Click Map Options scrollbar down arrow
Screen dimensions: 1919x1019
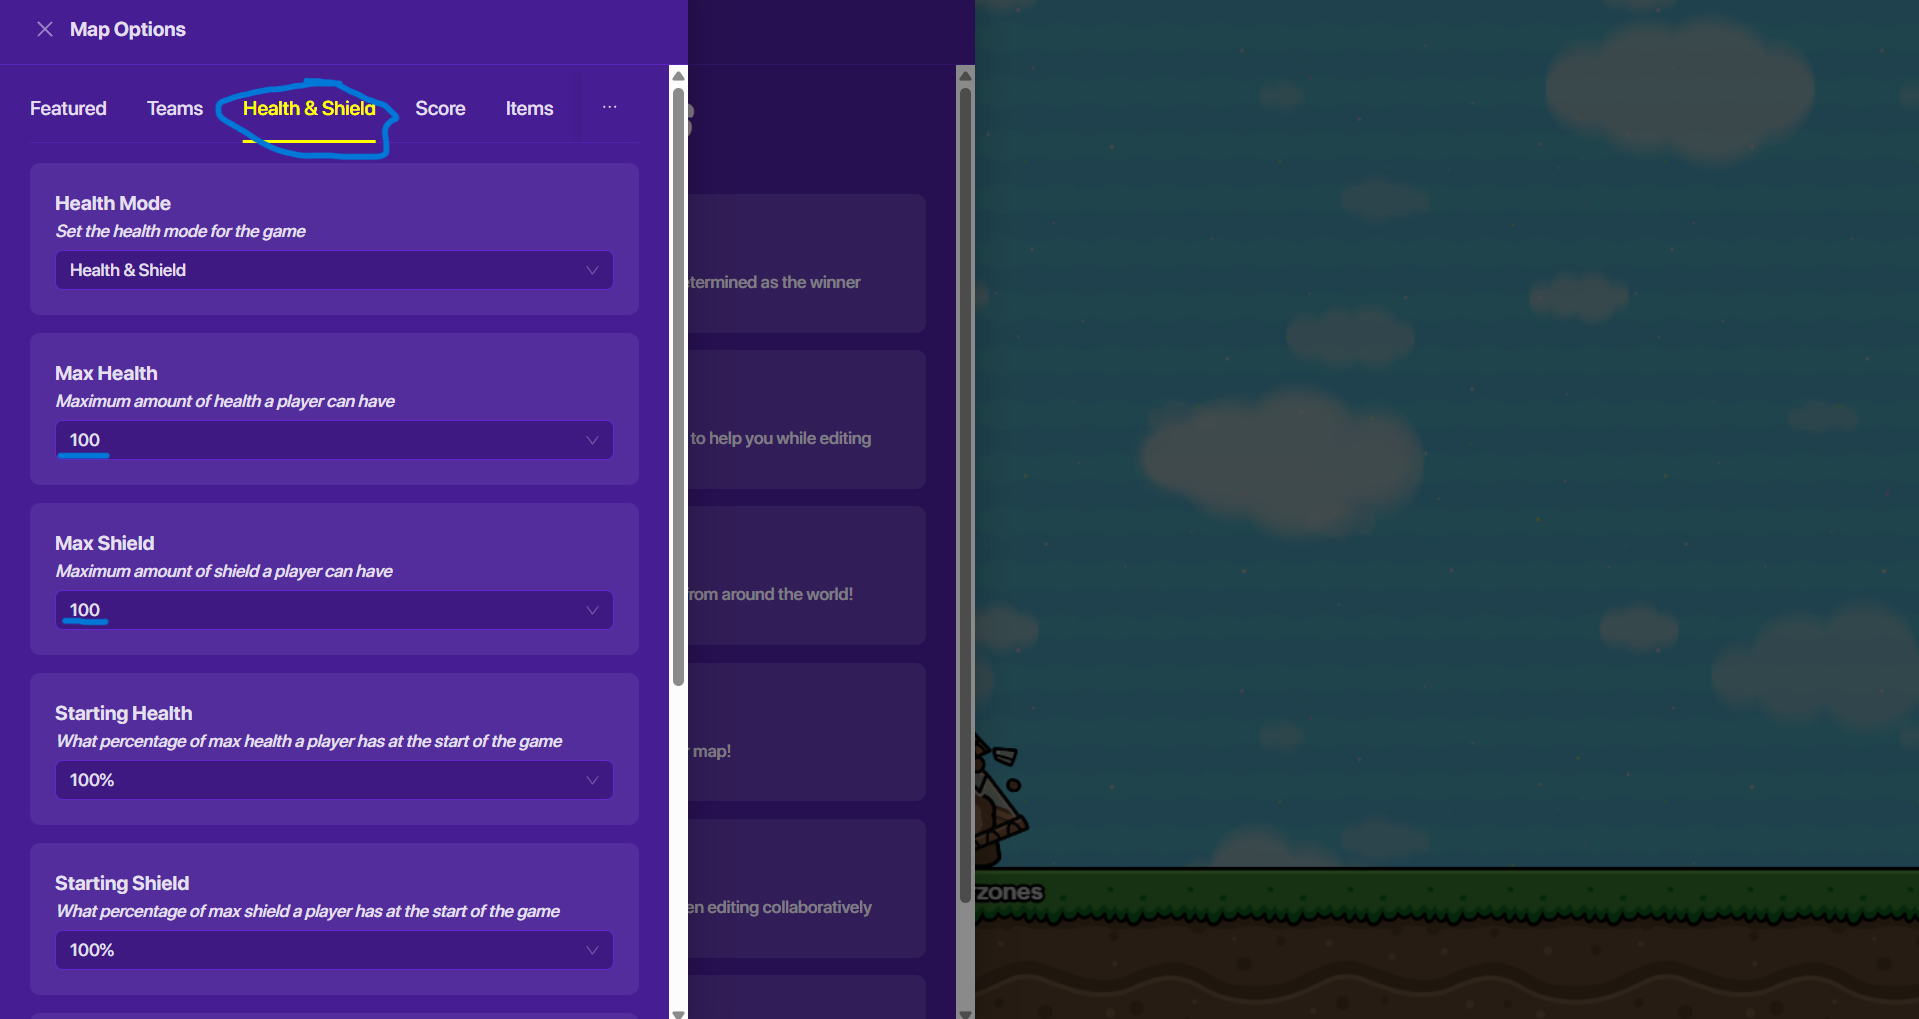678,1012
